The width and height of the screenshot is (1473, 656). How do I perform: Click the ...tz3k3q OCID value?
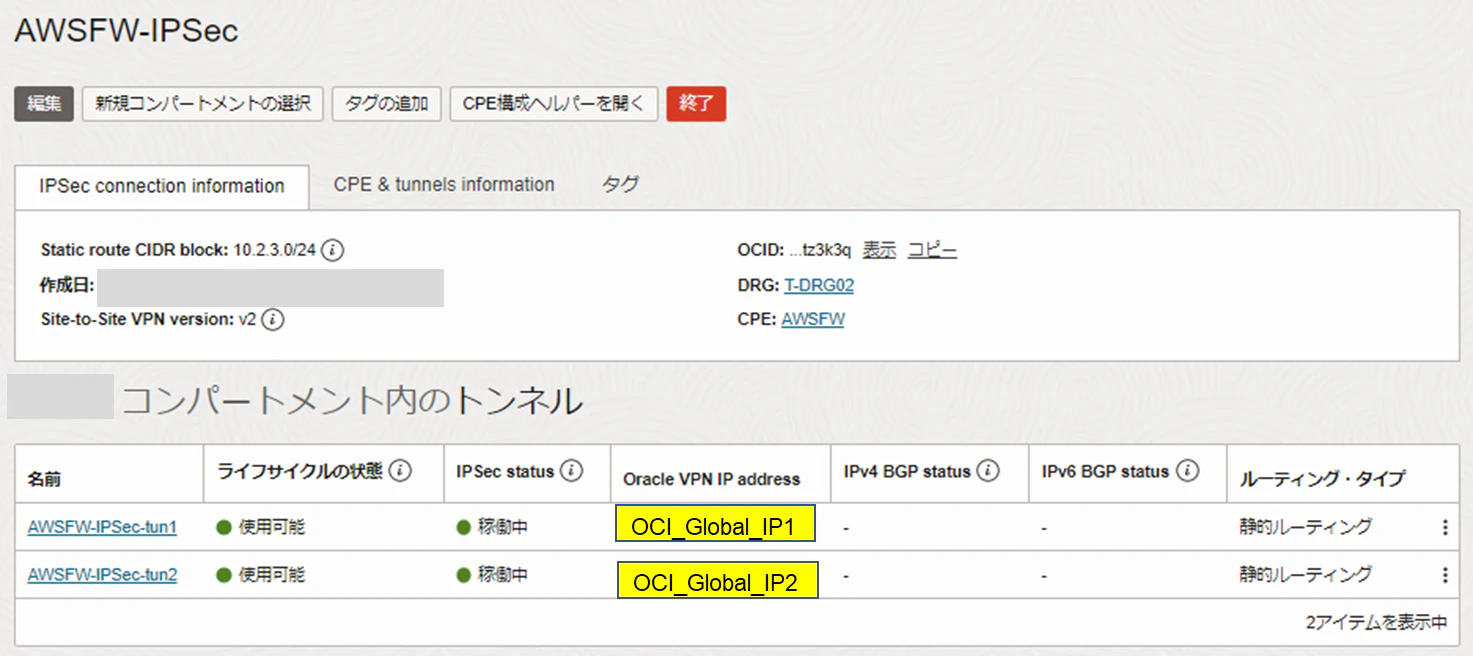[820, 250]
